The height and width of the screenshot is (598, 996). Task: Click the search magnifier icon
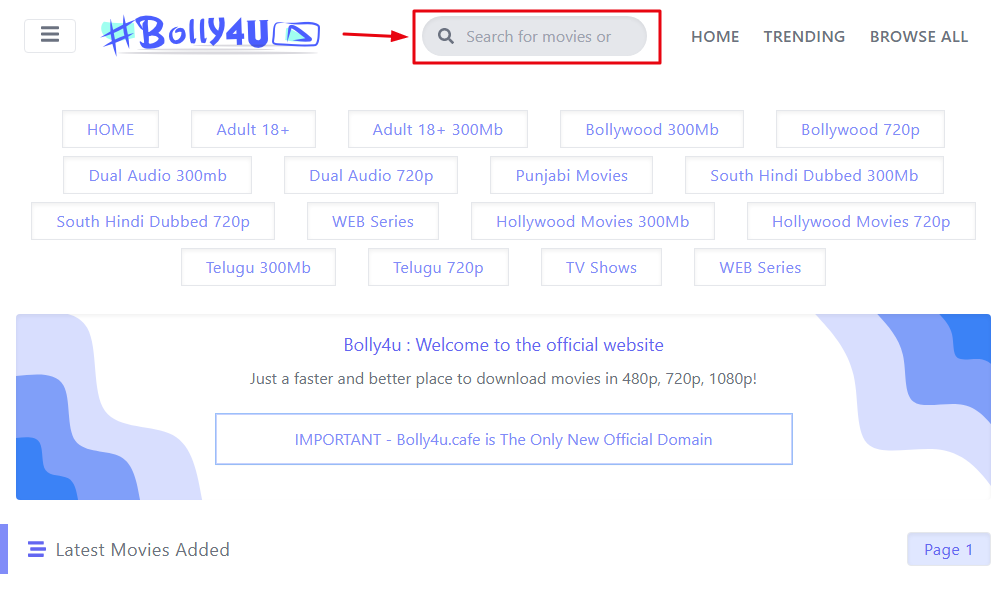tap(446, 36)
